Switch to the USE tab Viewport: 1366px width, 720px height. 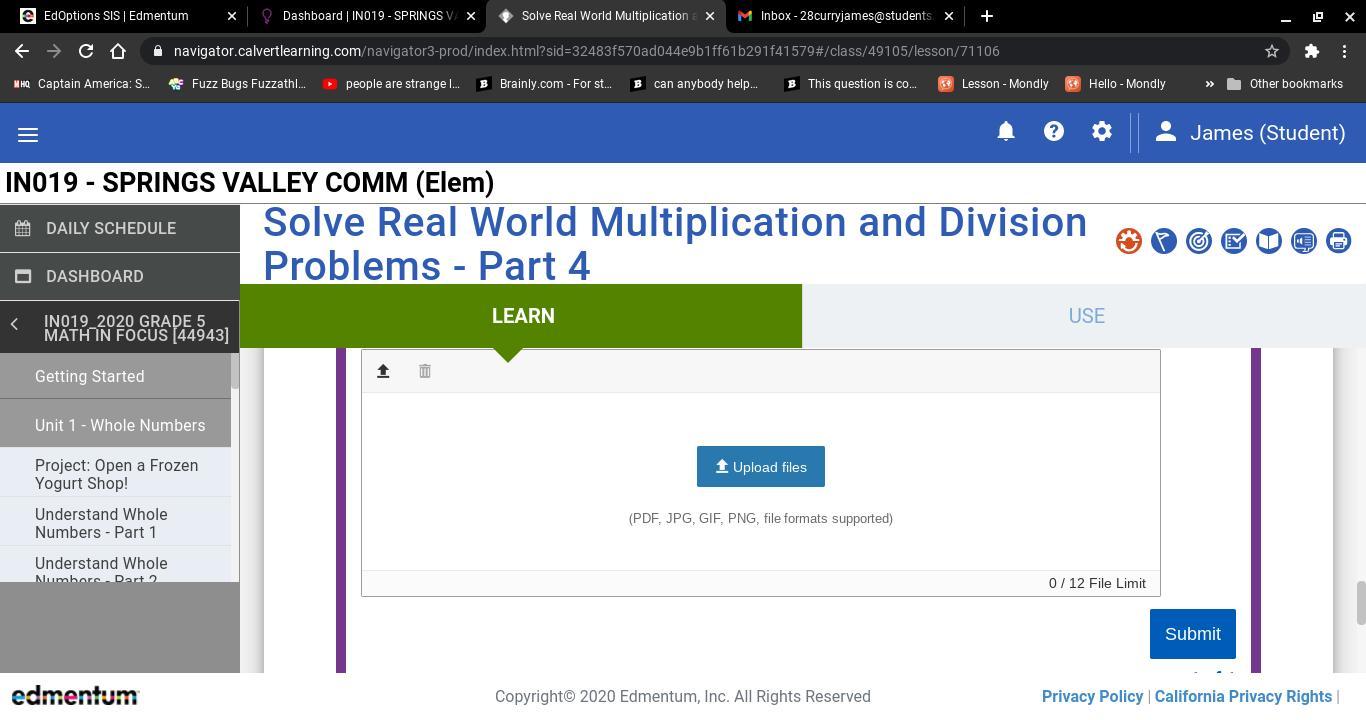click(x=1086, y=316)
